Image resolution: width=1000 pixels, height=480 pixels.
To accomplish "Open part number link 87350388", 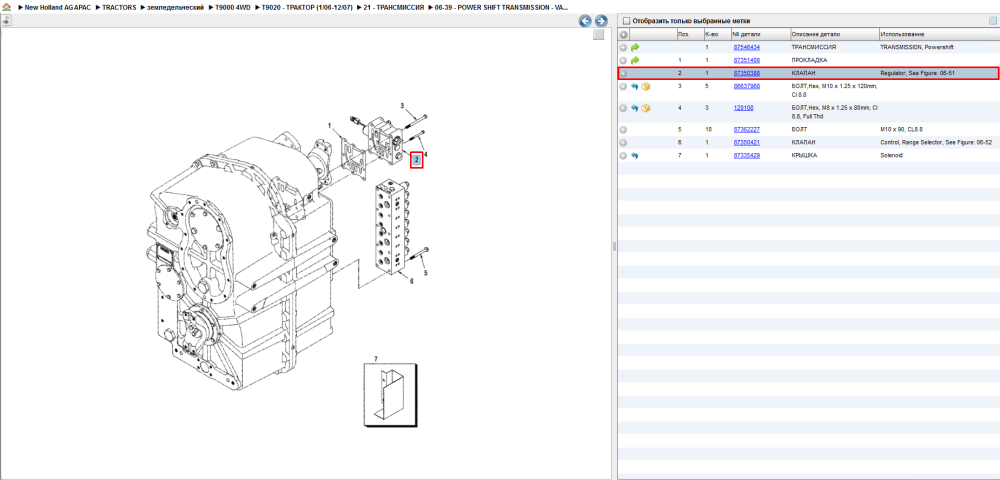I will 746,73.
